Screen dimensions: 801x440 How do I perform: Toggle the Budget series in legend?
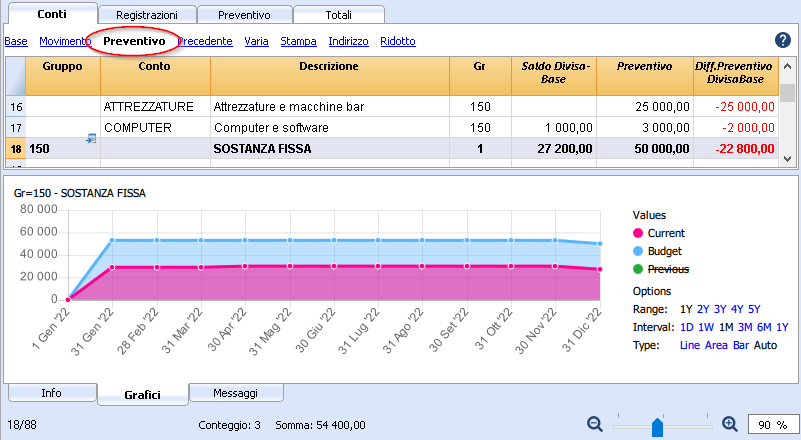(657, 251)
